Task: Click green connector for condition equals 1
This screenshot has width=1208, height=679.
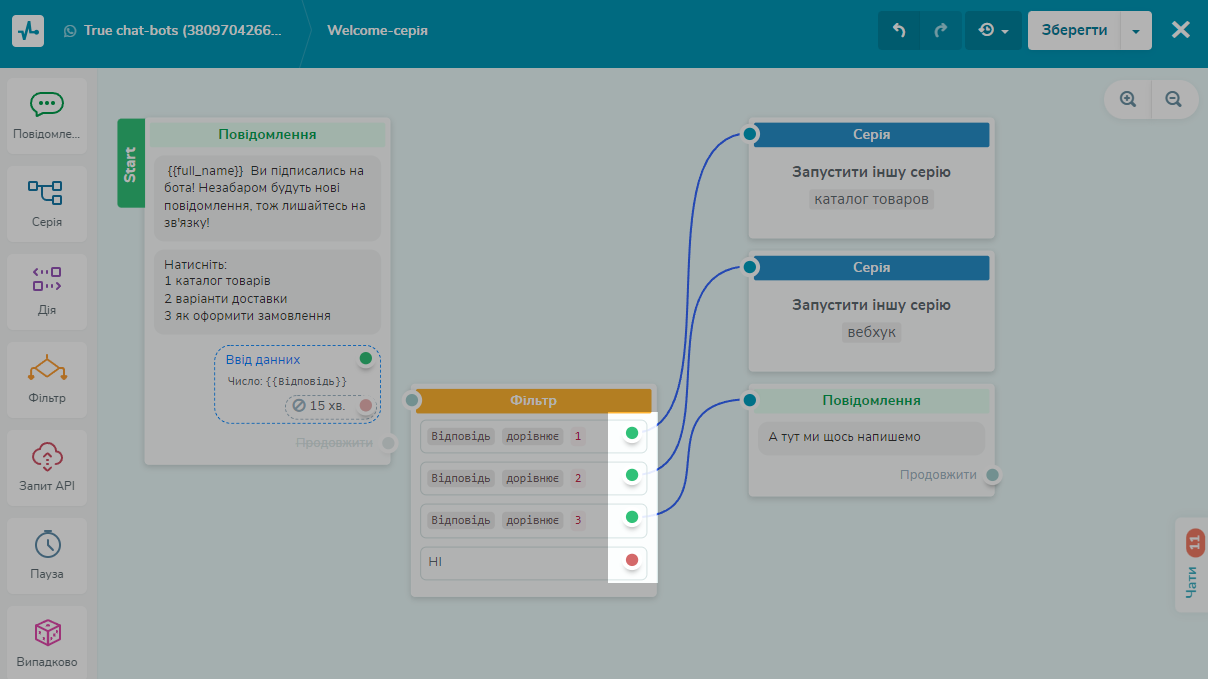Action: (x=632, y=433)
